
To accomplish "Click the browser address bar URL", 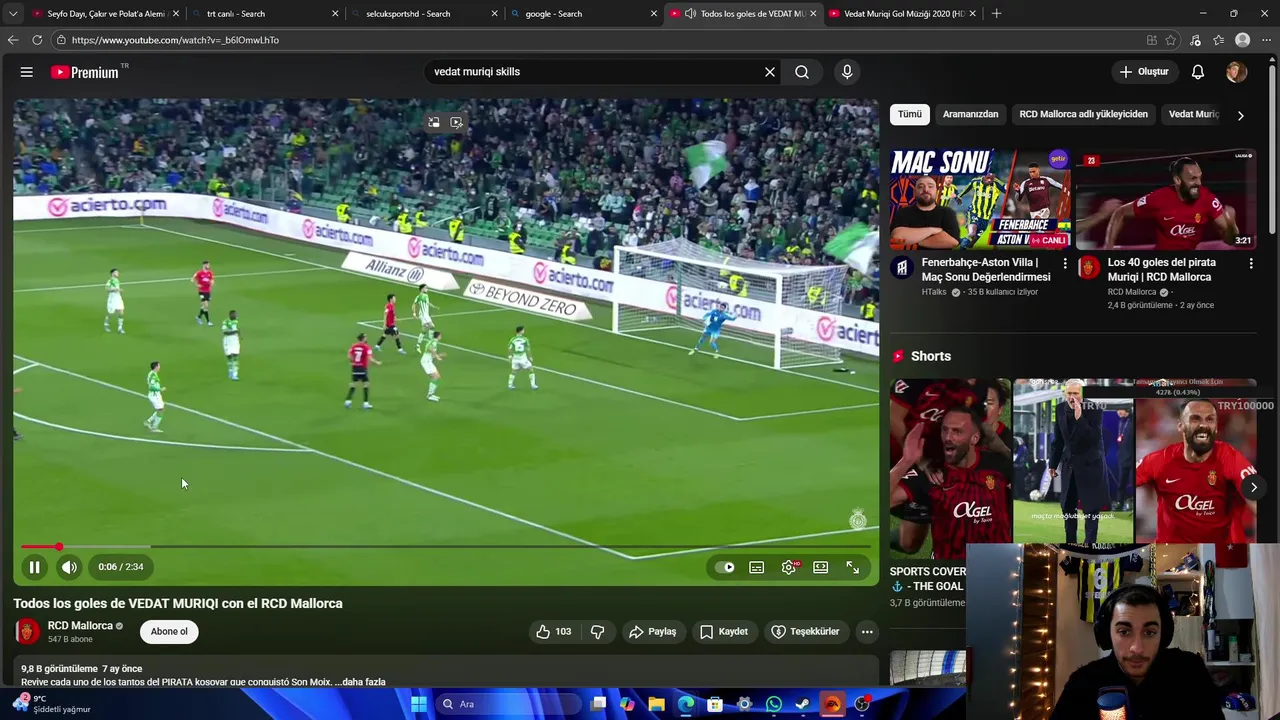I will click(x=175, y=40).
